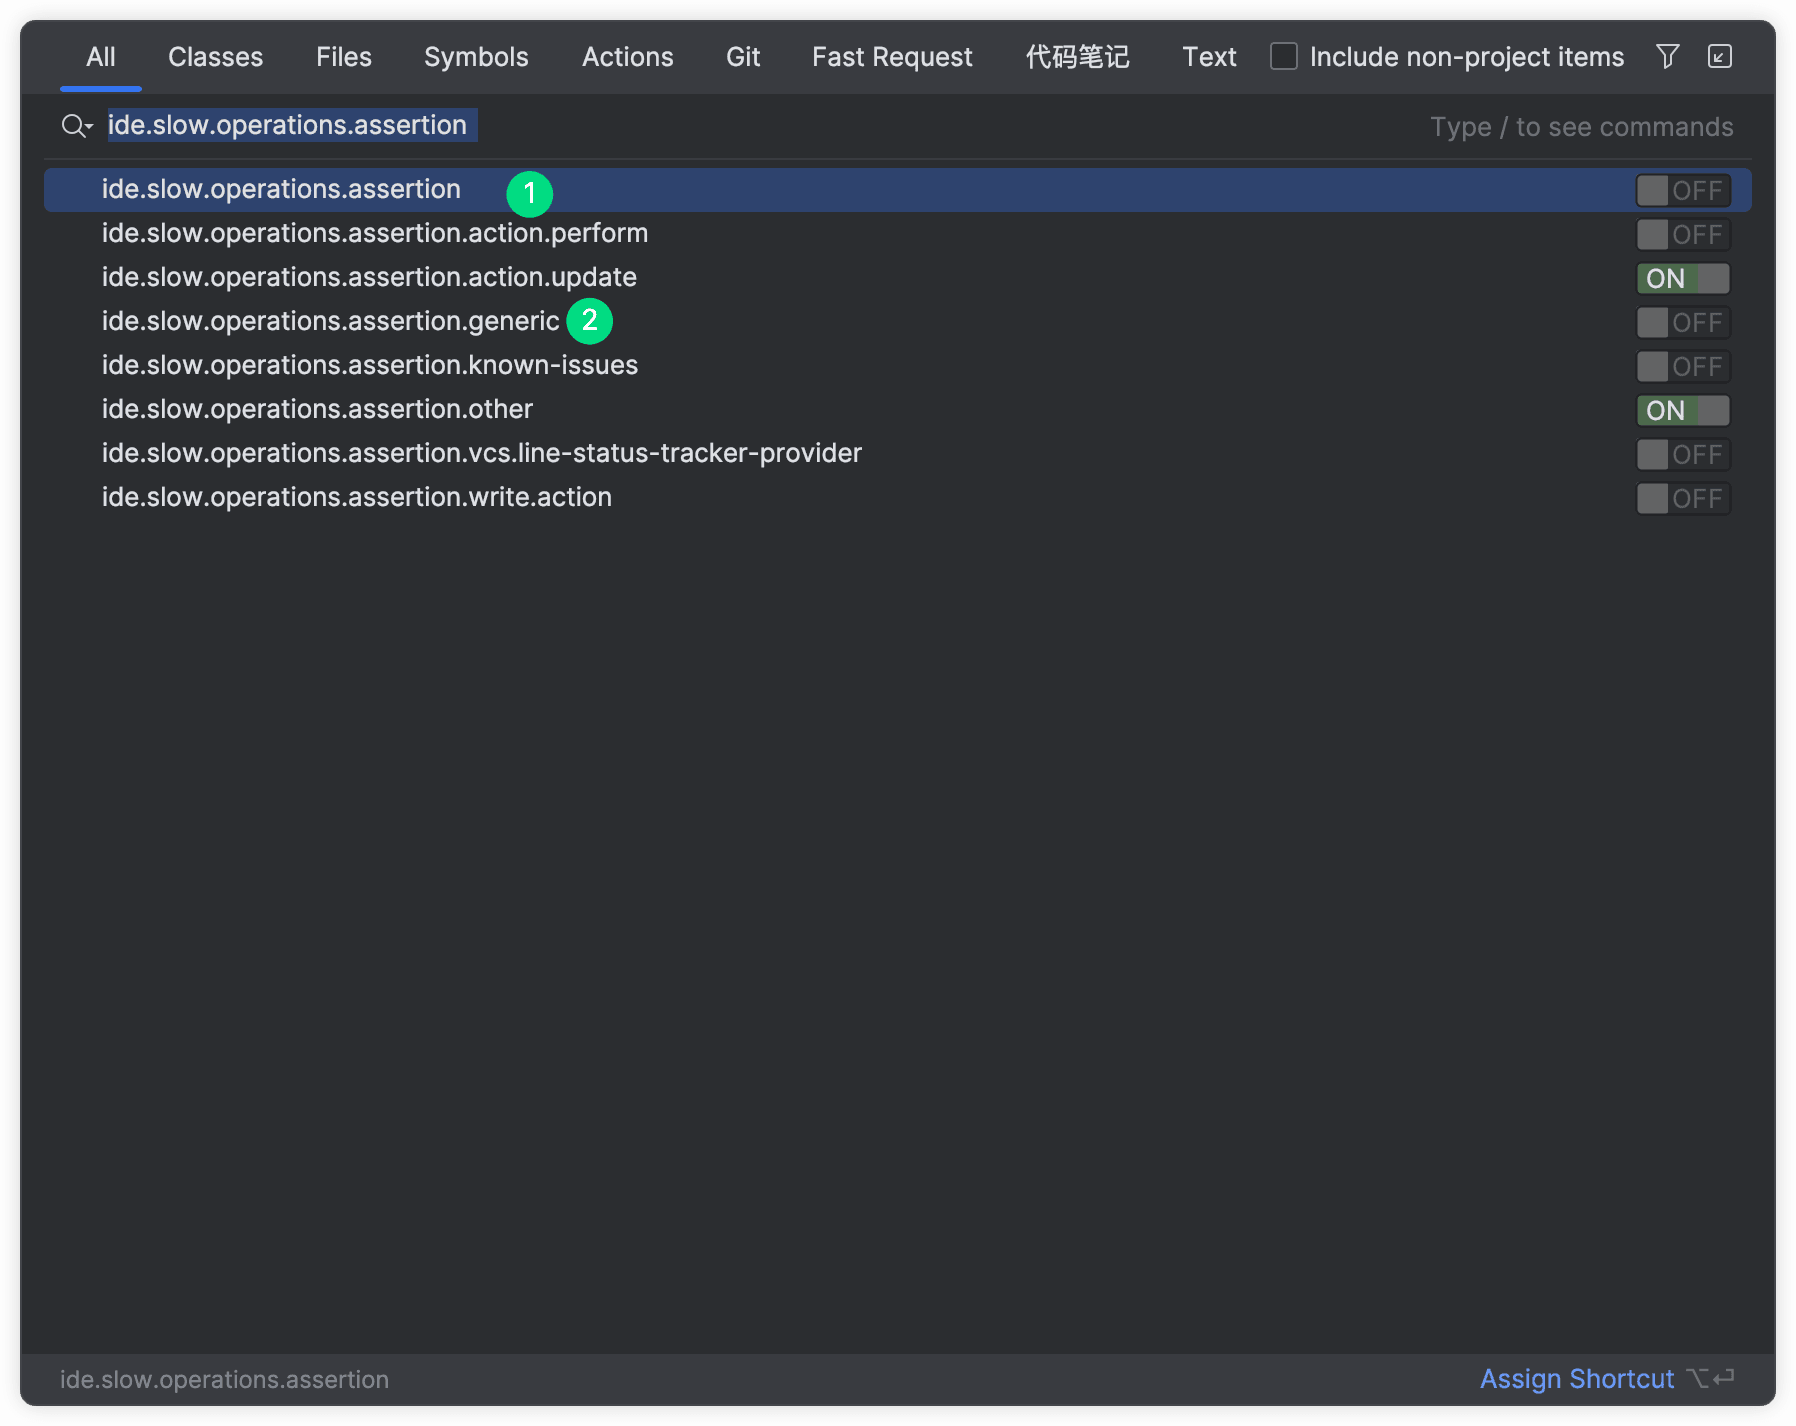Switch to the Fast Request tab

[x=891, y=57]
